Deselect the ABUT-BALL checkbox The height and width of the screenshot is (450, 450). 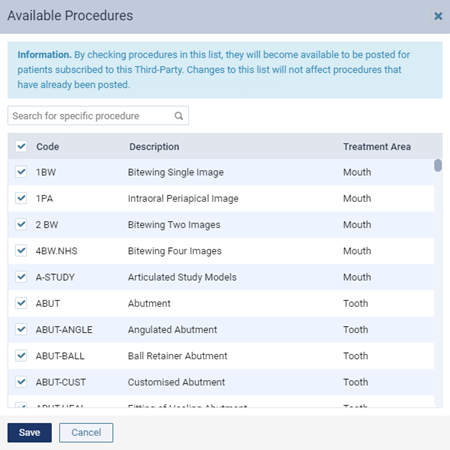coord(21,356)
